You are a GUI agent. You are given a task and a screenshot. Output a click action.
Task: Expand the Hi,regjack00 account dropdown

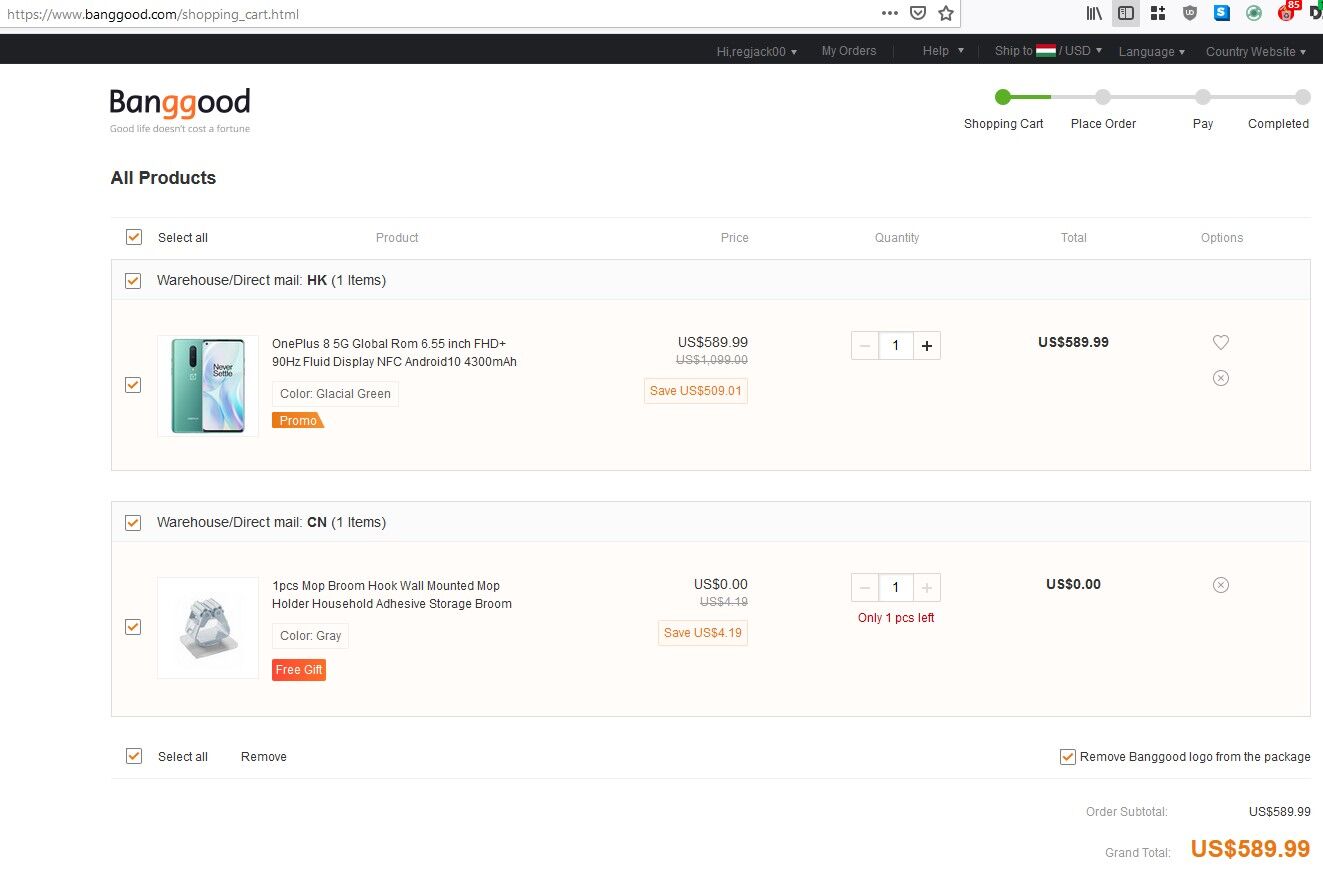[757, 51]
